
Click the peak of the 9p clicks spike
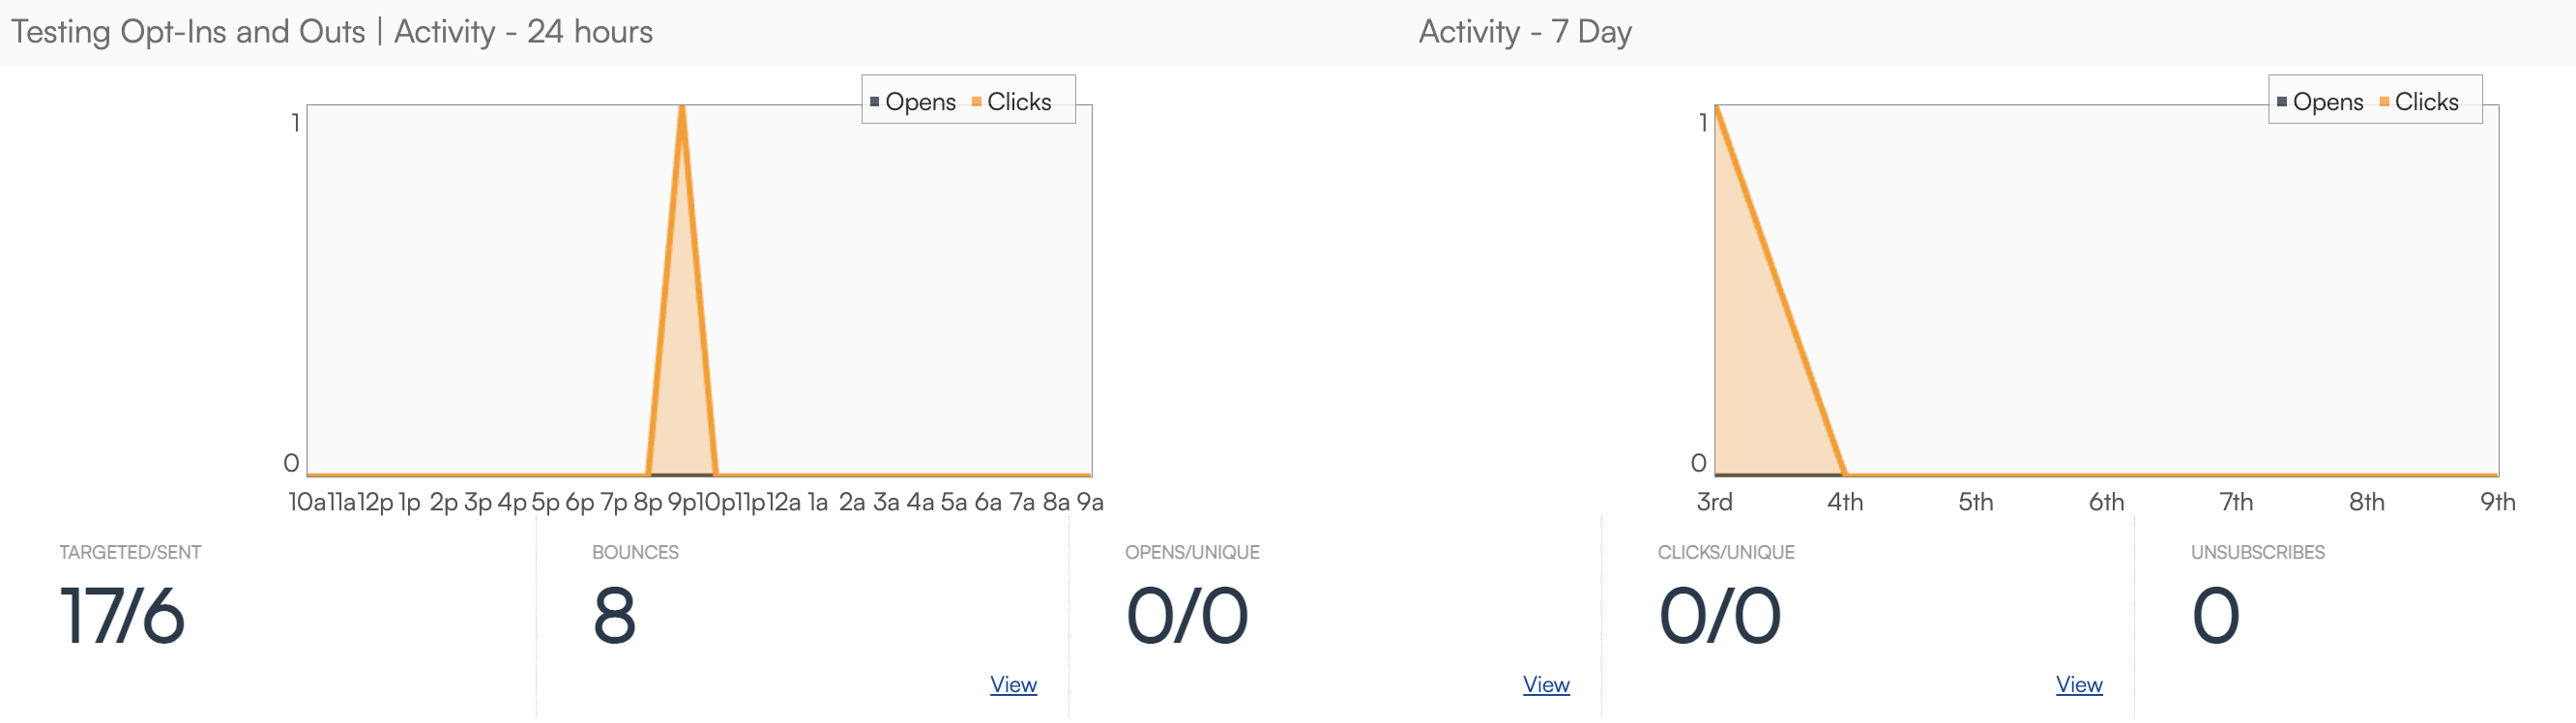pos(682,107)
